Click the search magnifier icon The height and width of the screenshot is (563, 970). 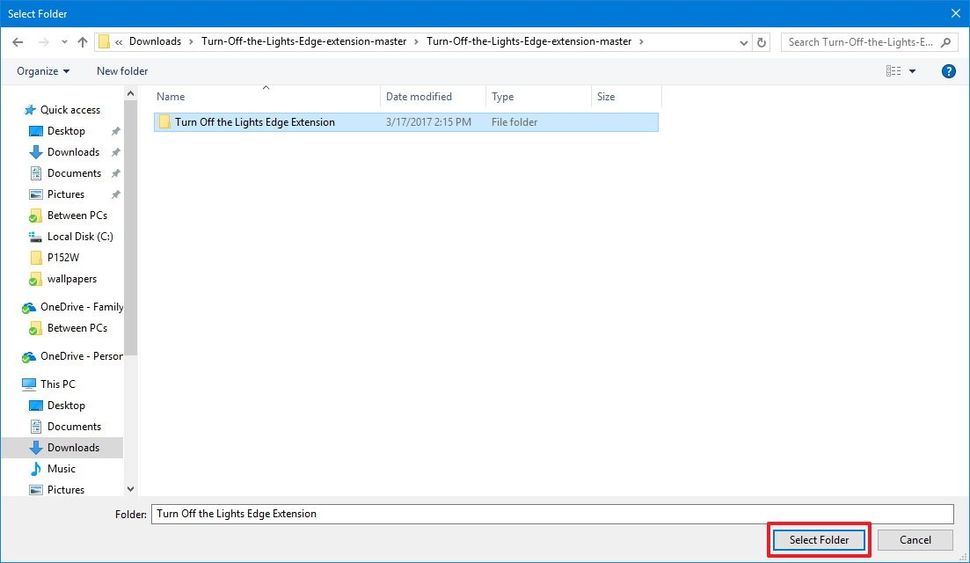946,42
